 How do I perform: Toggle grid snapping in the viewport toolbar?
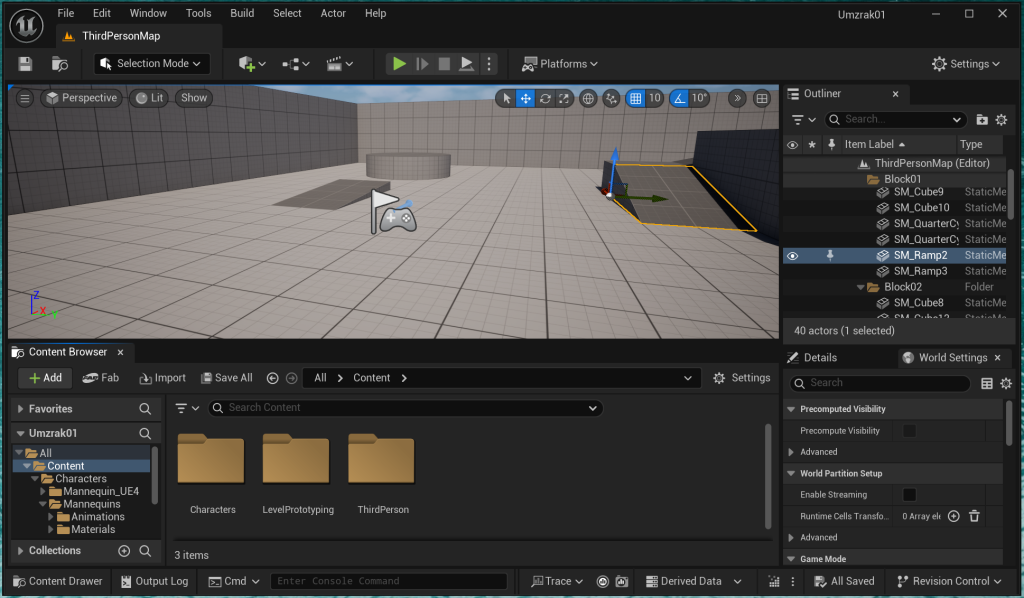[635, 99]
